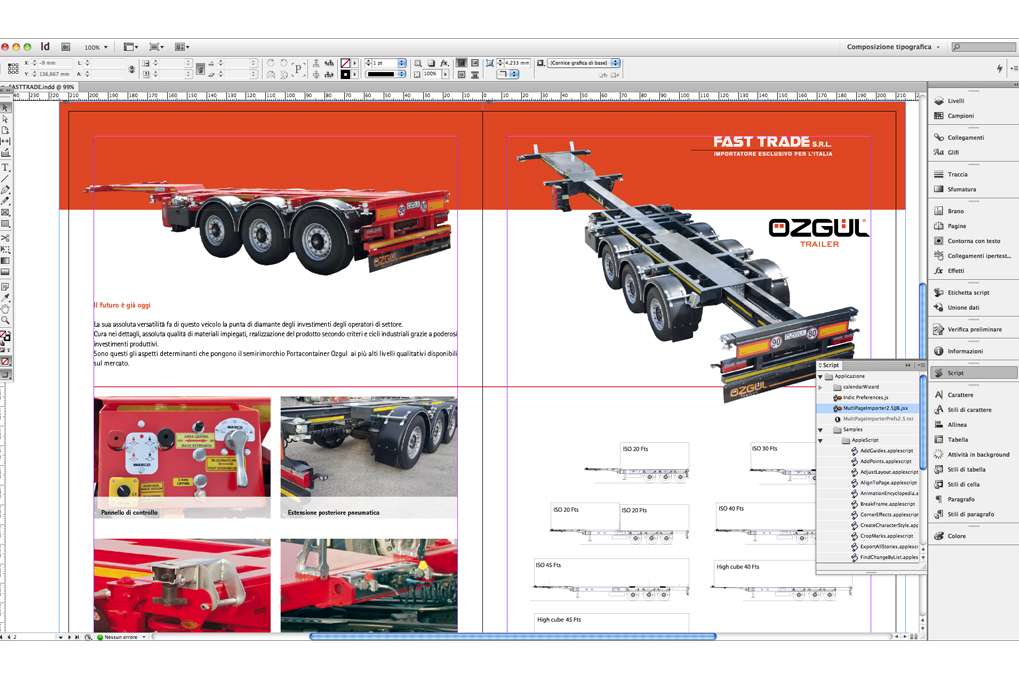
Task: Expand the calendarWizard folder
Action: pos(821,387)
